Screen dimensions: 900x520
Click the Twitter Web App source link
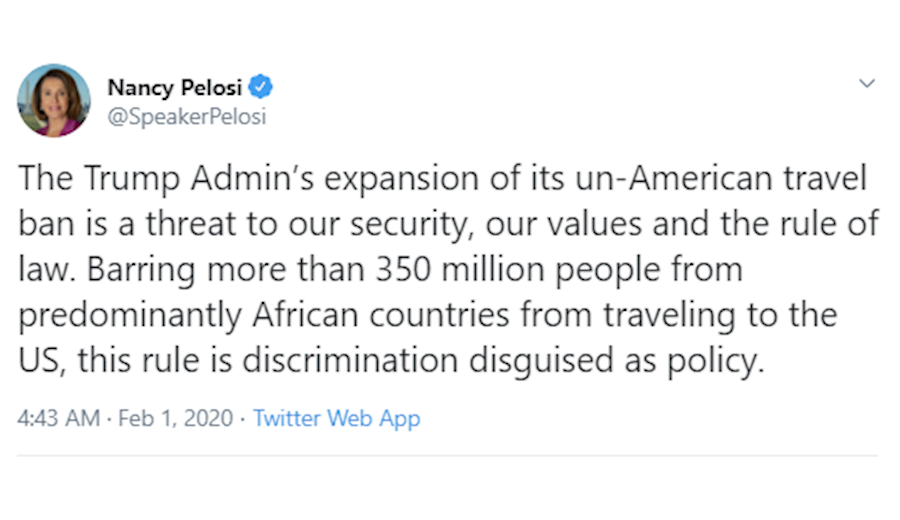(x=336, y=418)
